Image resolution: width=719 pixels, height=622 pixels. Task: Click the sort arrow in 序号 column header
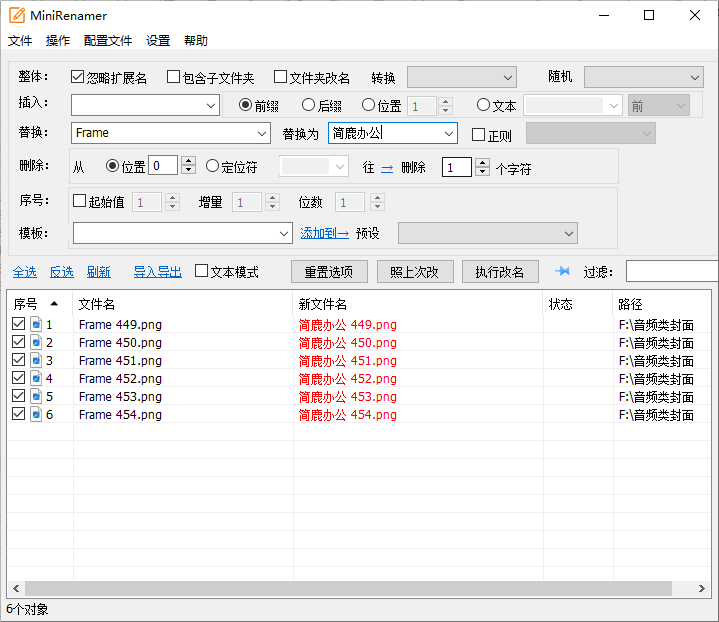click(x=54, y=303)
